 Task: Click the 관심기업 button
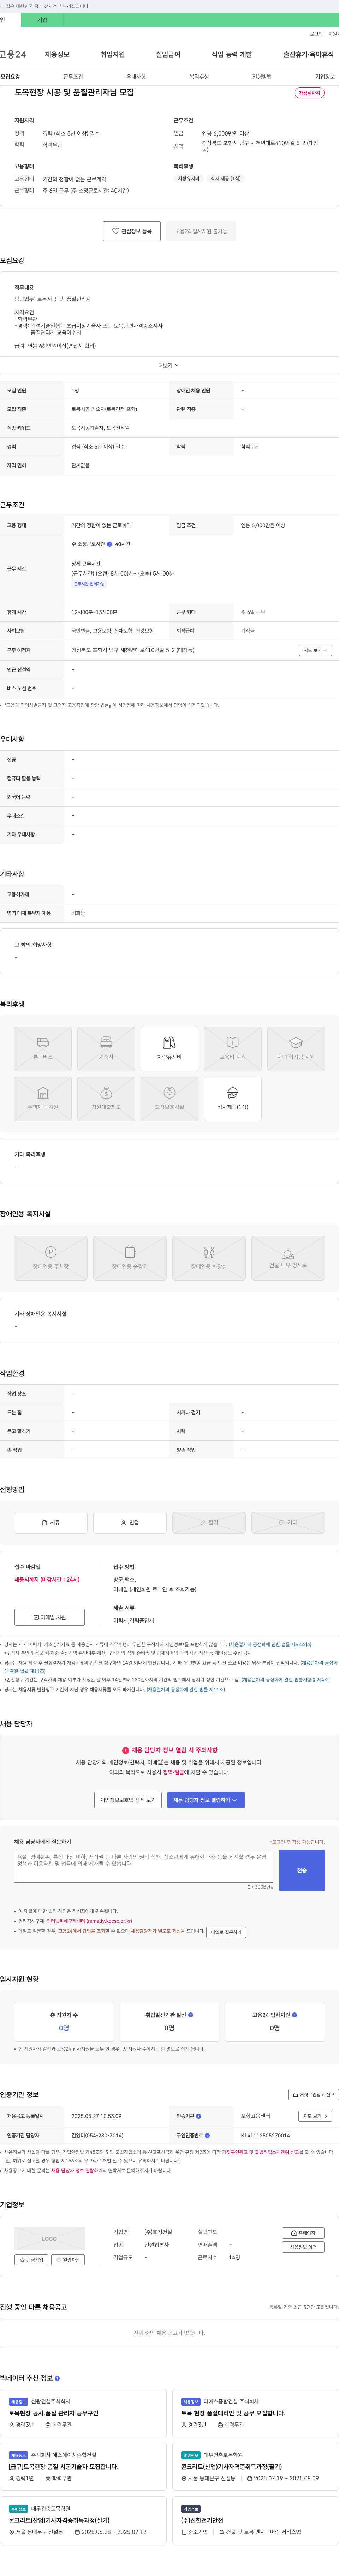pos(31,2260)
